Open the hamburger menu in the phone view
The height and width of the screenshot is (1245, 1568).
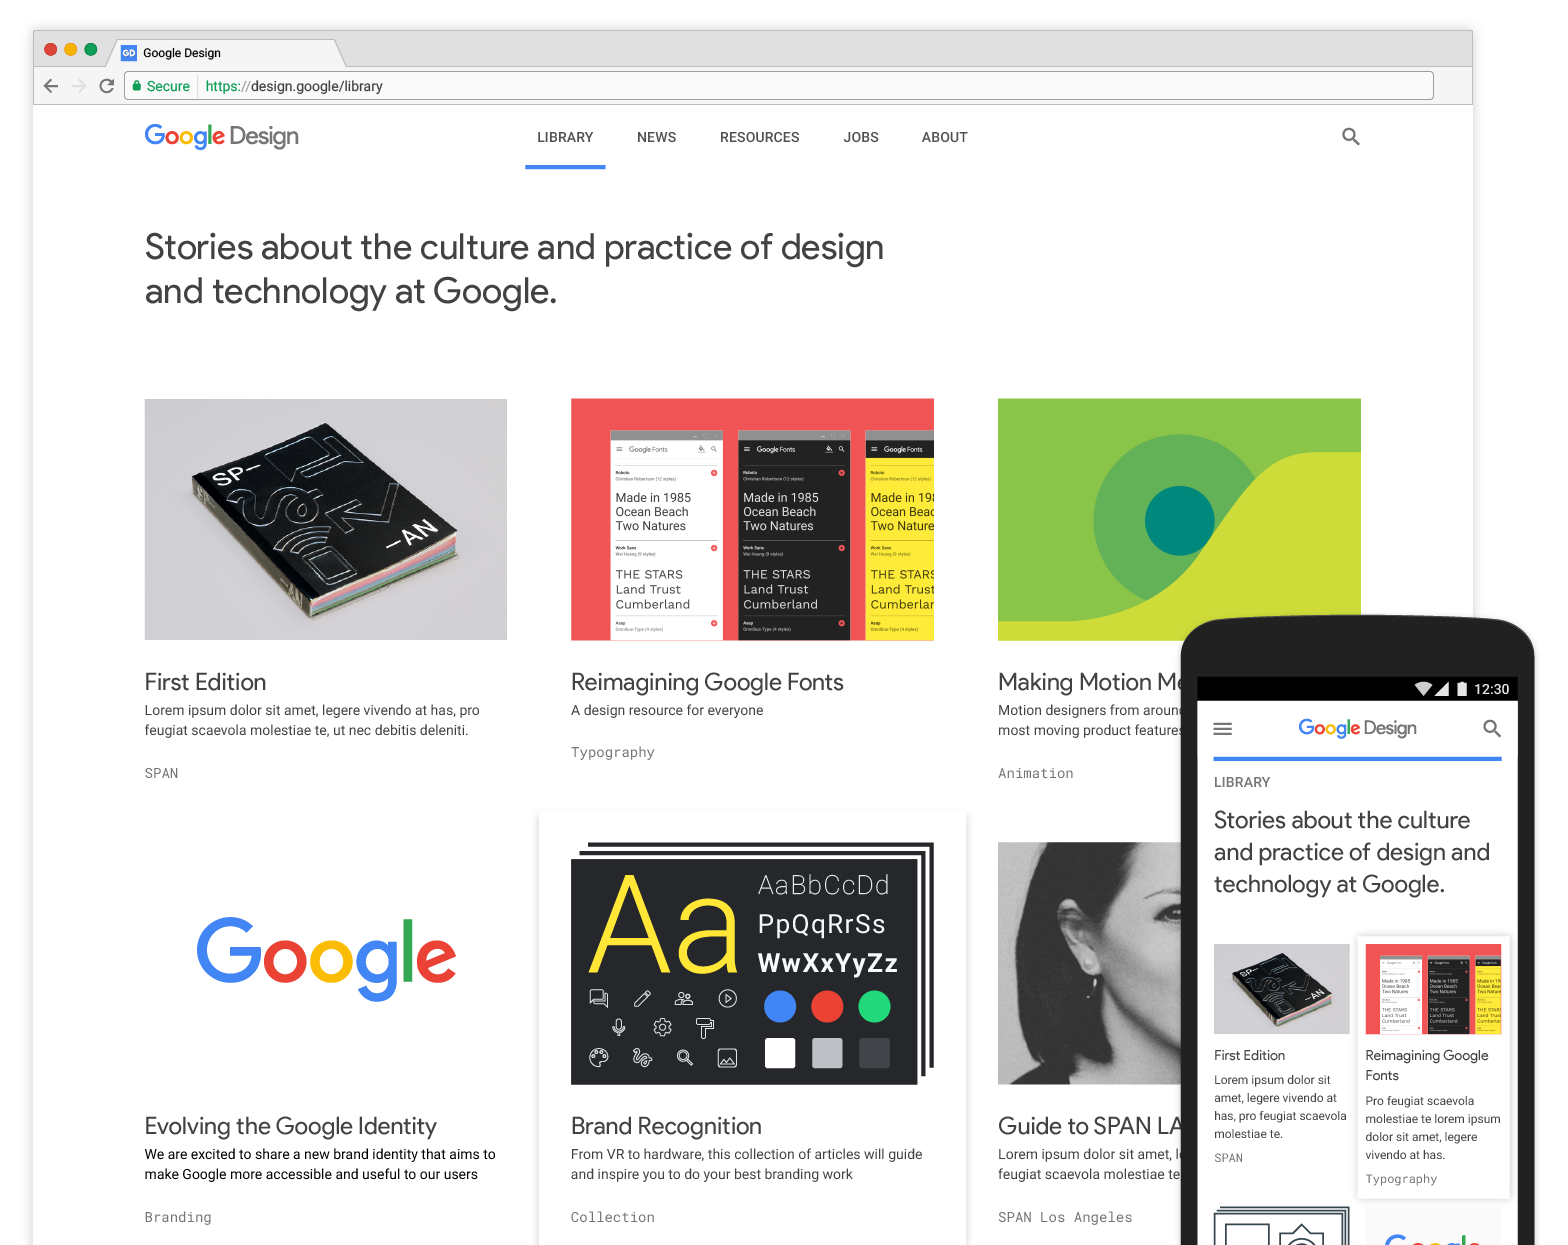pos(1222,729)
